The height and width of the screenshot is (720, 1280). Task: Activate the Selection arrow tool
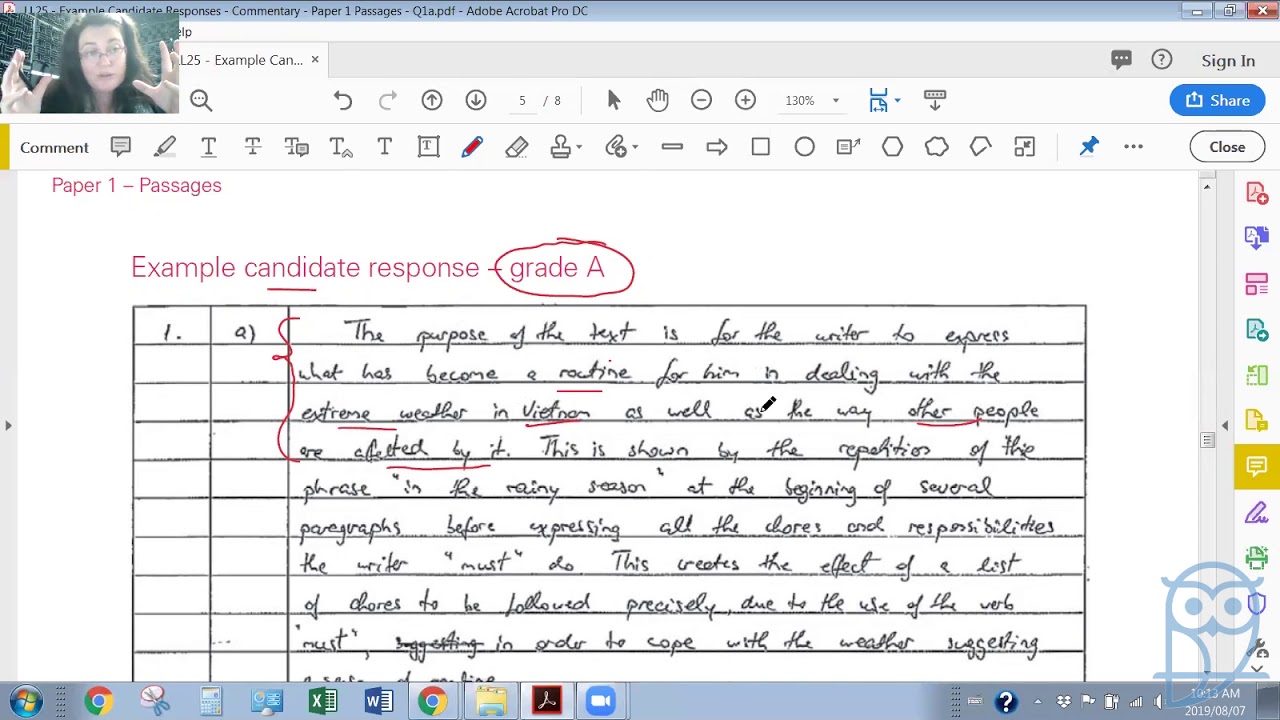614,100
